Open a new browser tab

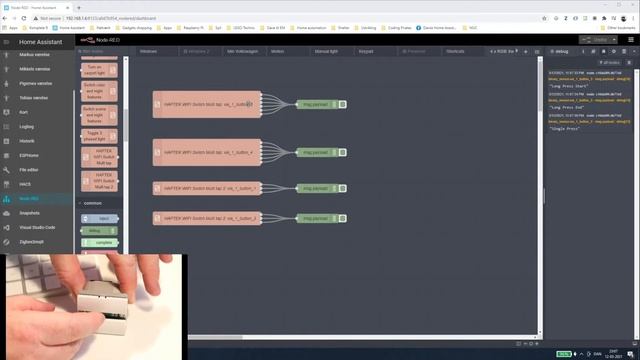click(79, 7)
